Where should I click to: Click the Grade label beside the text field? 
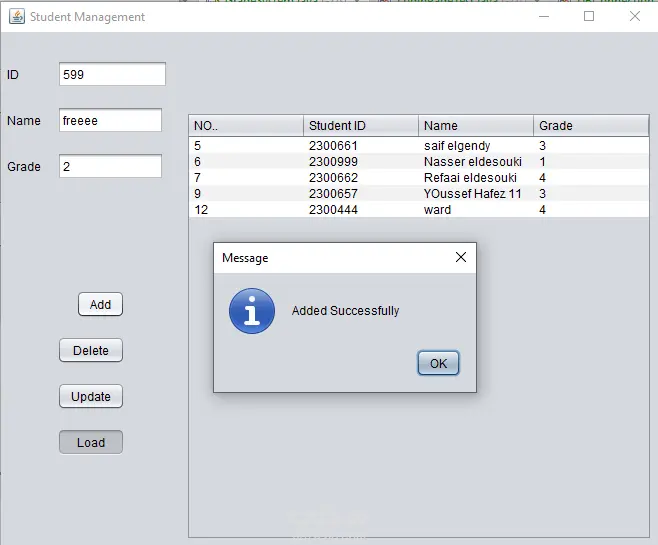pyautogui.click(x=24, y=167)
